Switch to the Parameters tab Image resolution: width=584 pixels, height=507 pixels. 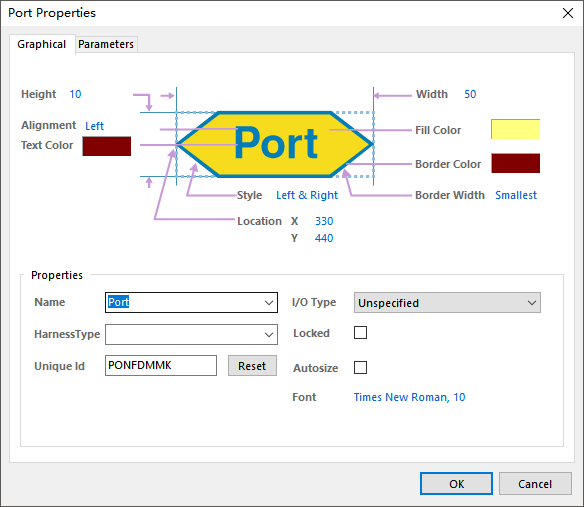coord(106,44)
